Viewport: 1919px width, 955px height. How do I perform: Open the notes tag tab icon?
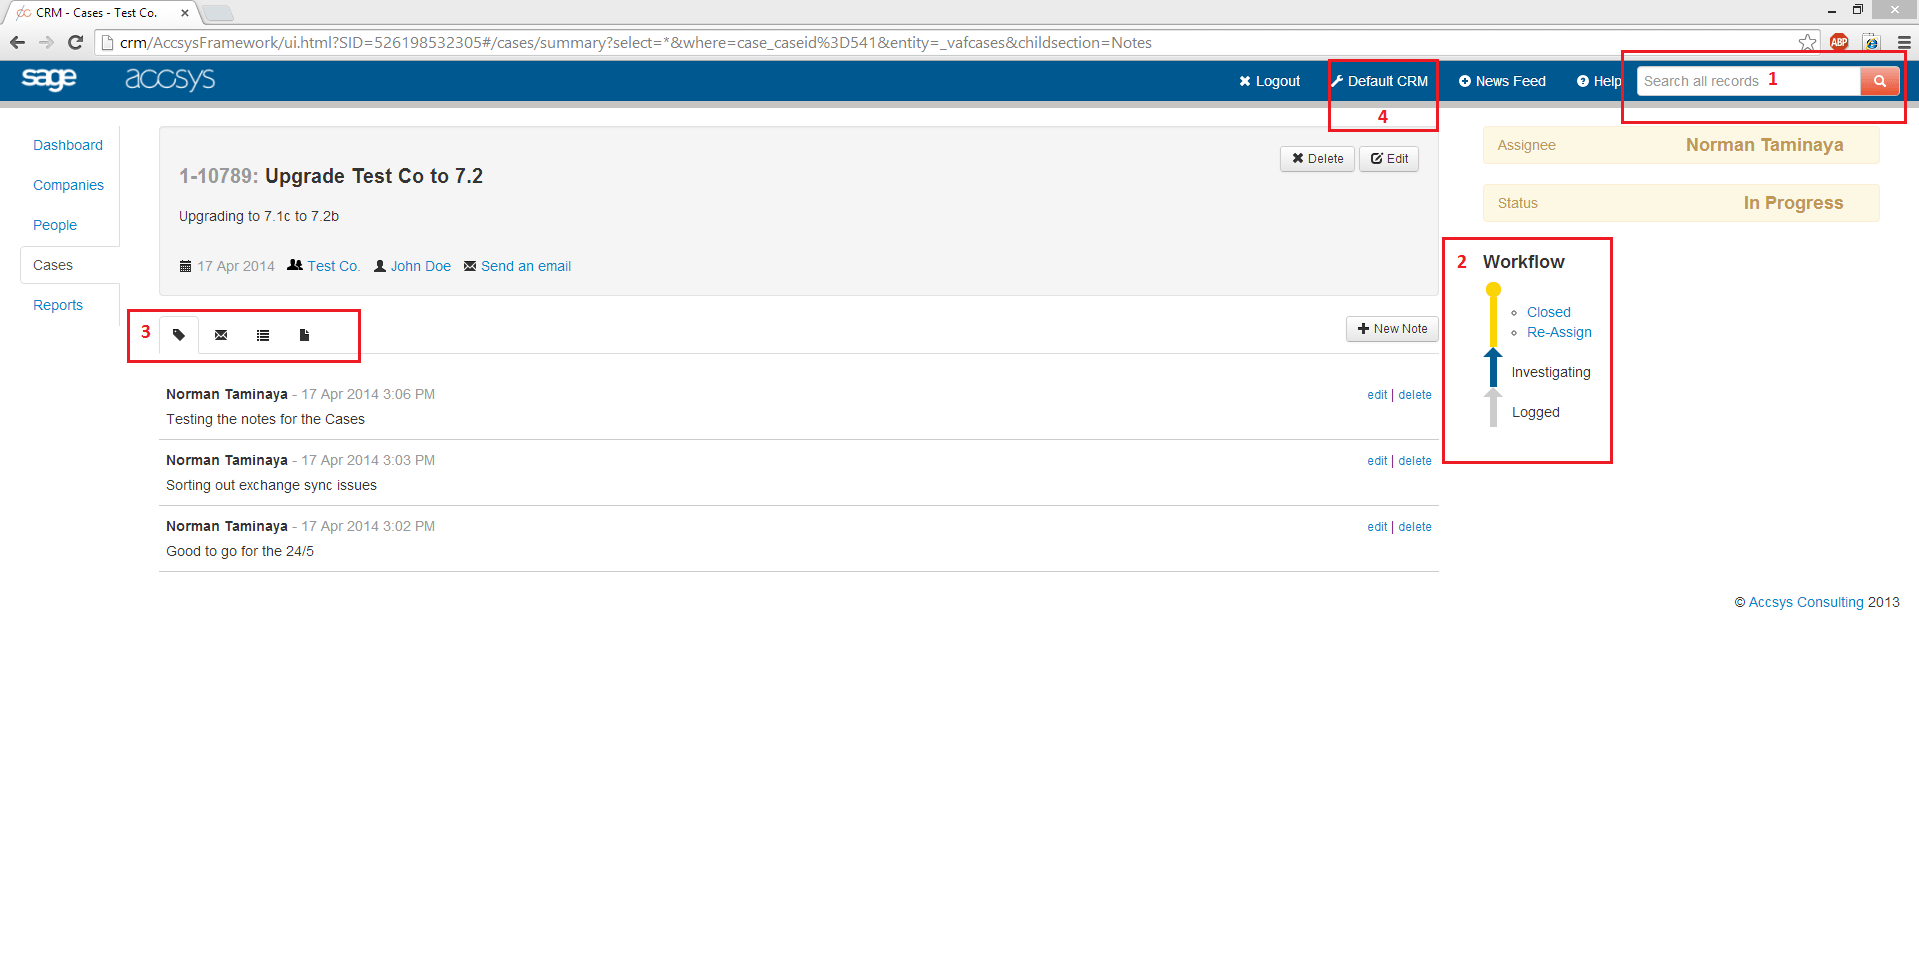[179, 335]
